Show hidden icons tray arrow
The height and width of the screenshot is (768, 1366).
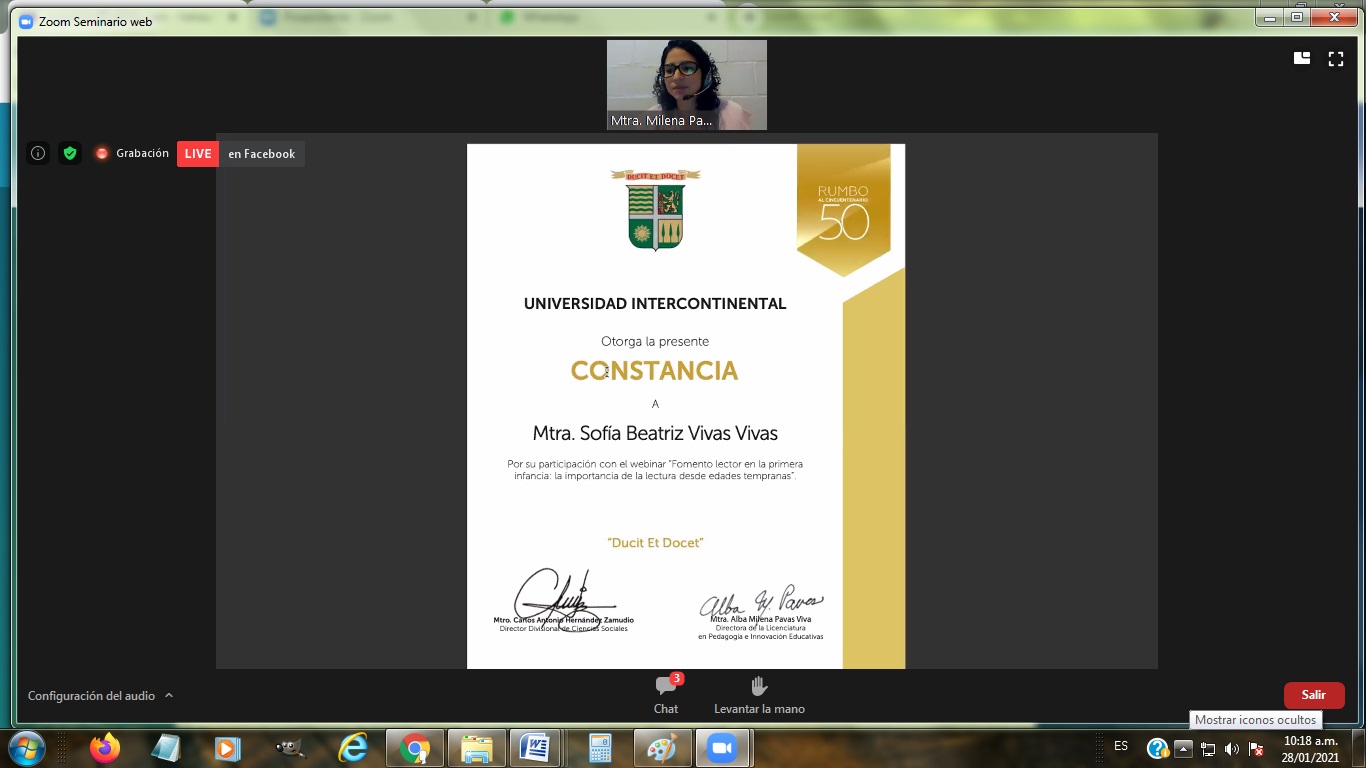click(1183, 748)
